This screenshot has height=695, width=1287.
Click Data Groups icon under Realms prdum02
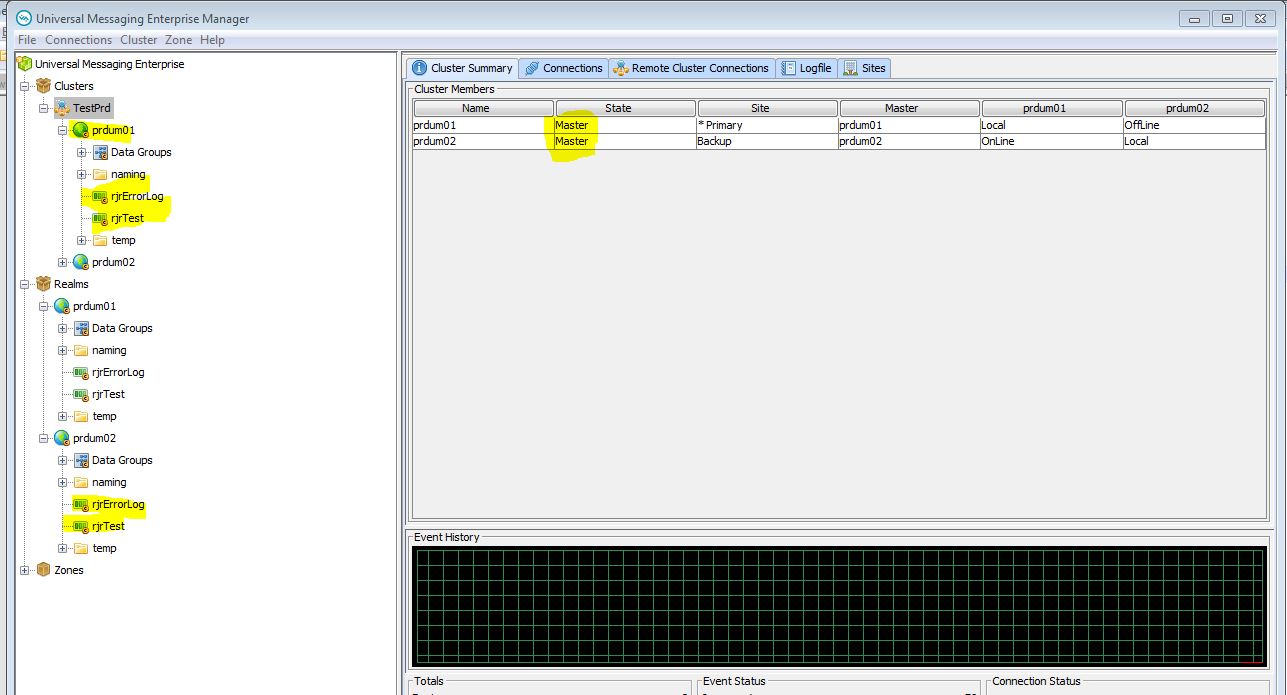(x=81, y=460)
